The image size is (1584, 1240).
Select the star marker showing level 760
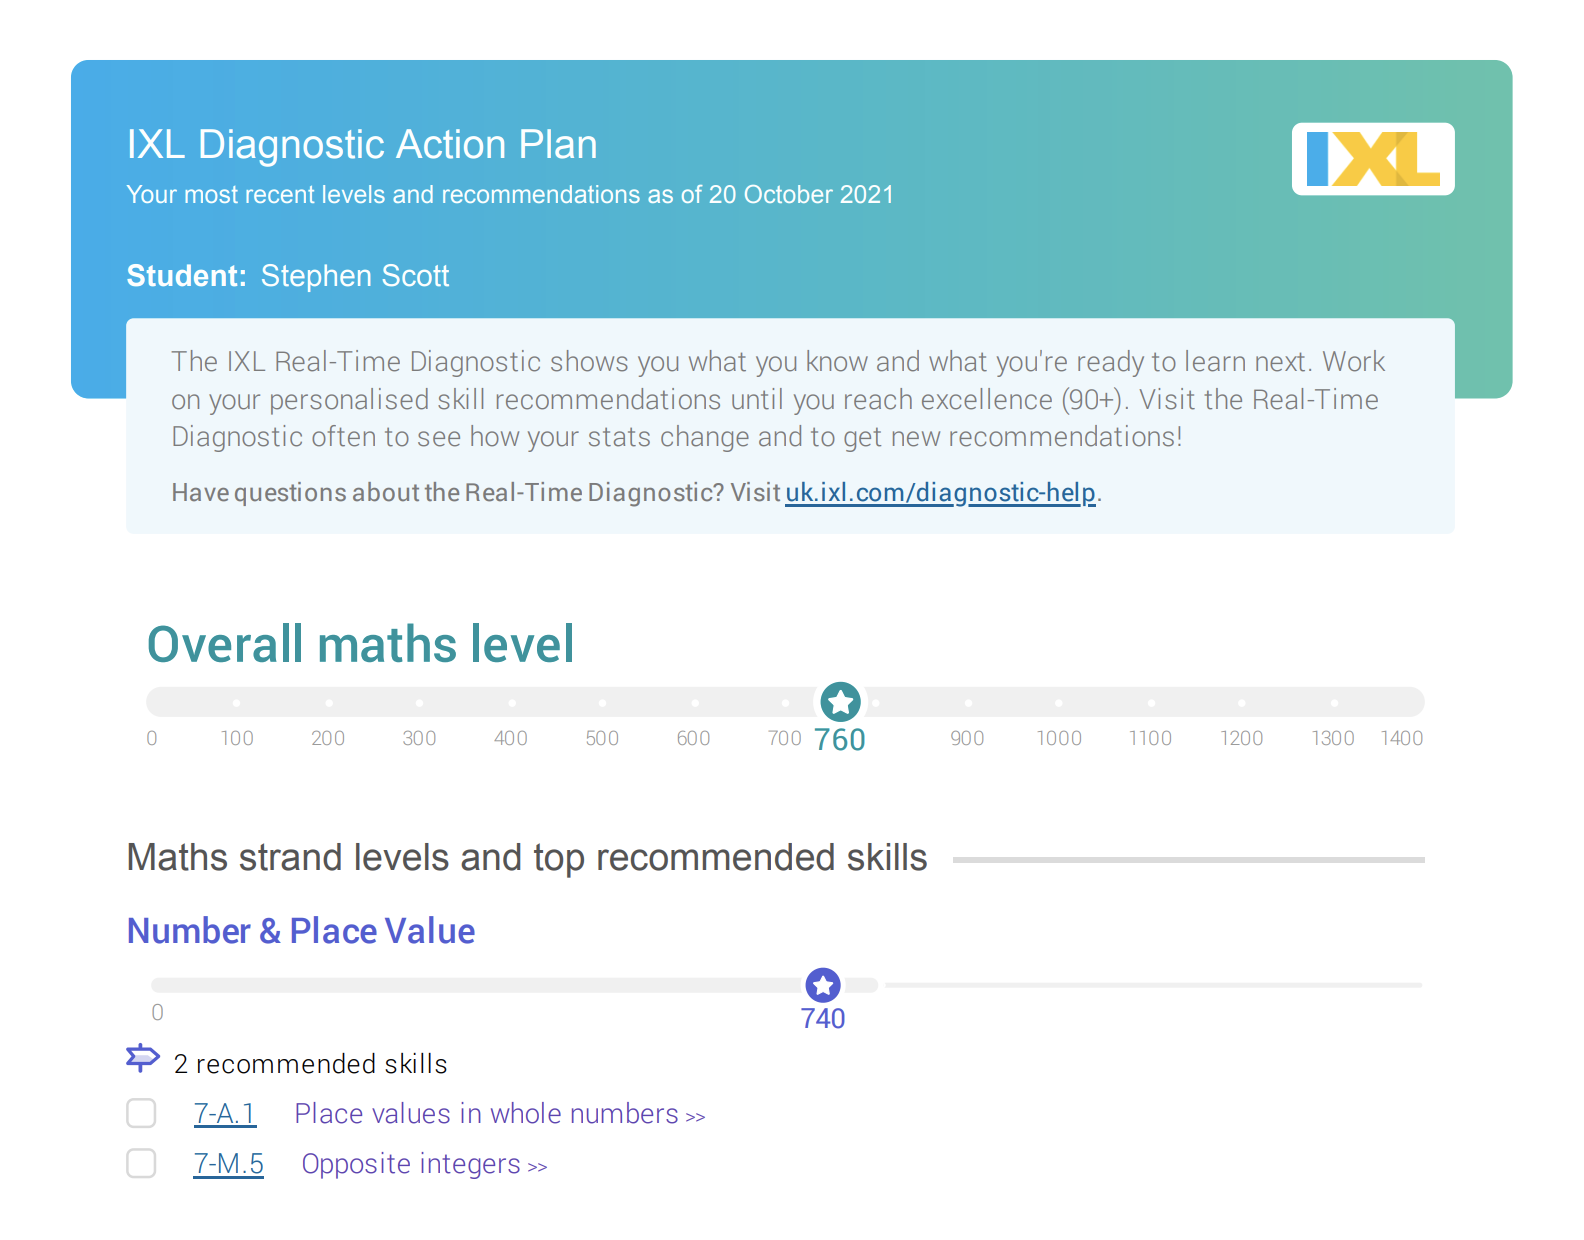840,702
